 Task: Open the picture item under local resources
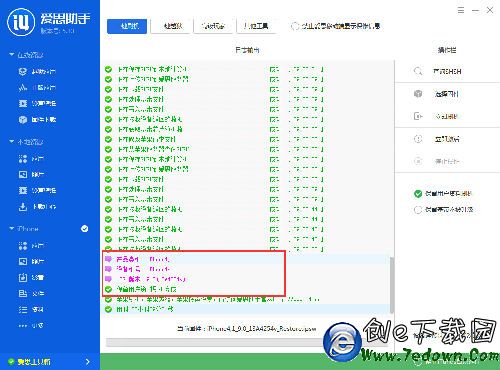[x=31, y=174]
